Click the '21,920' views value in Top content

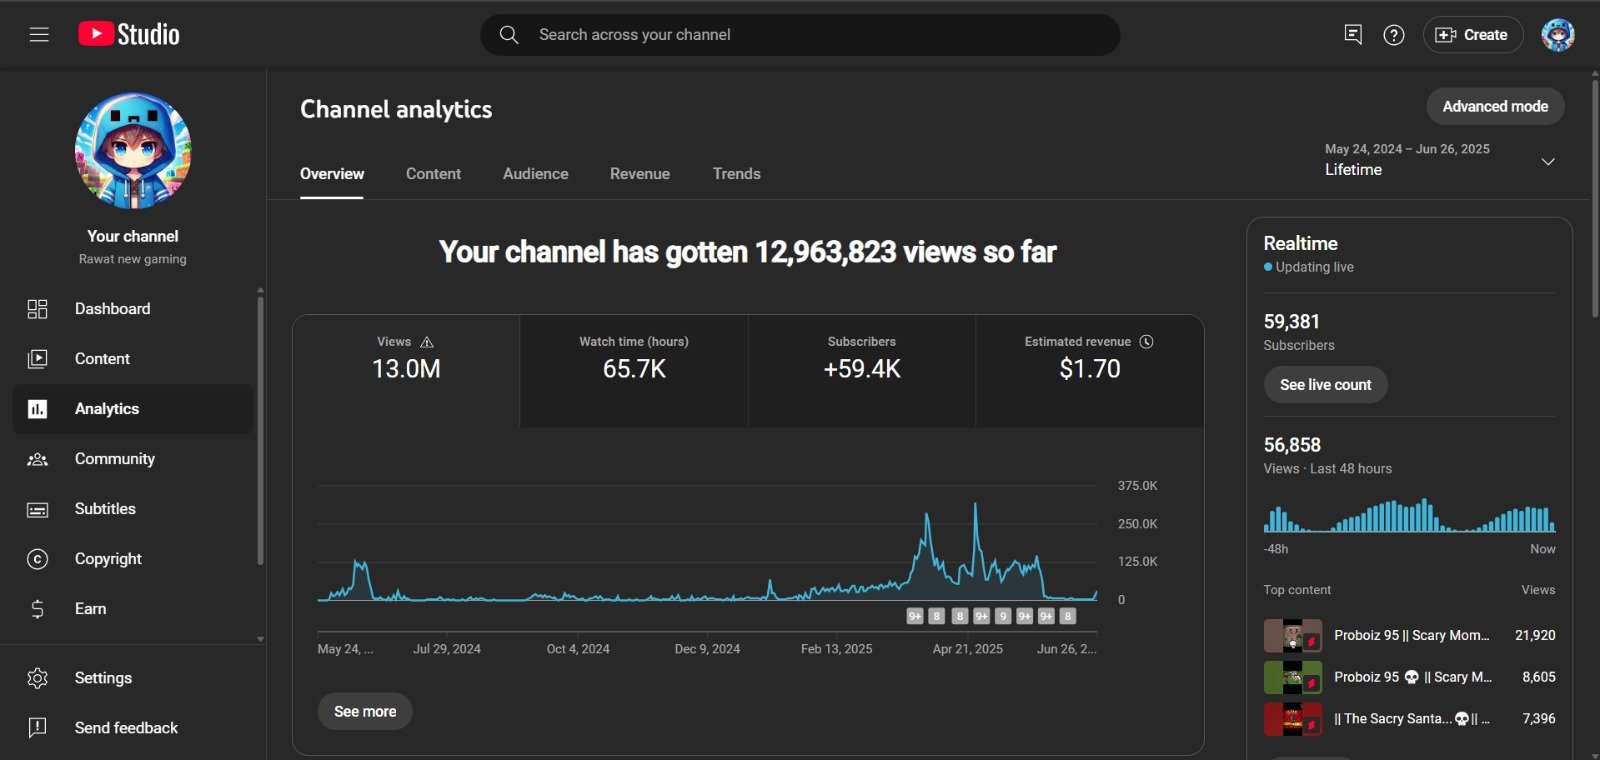[1535, 636]
